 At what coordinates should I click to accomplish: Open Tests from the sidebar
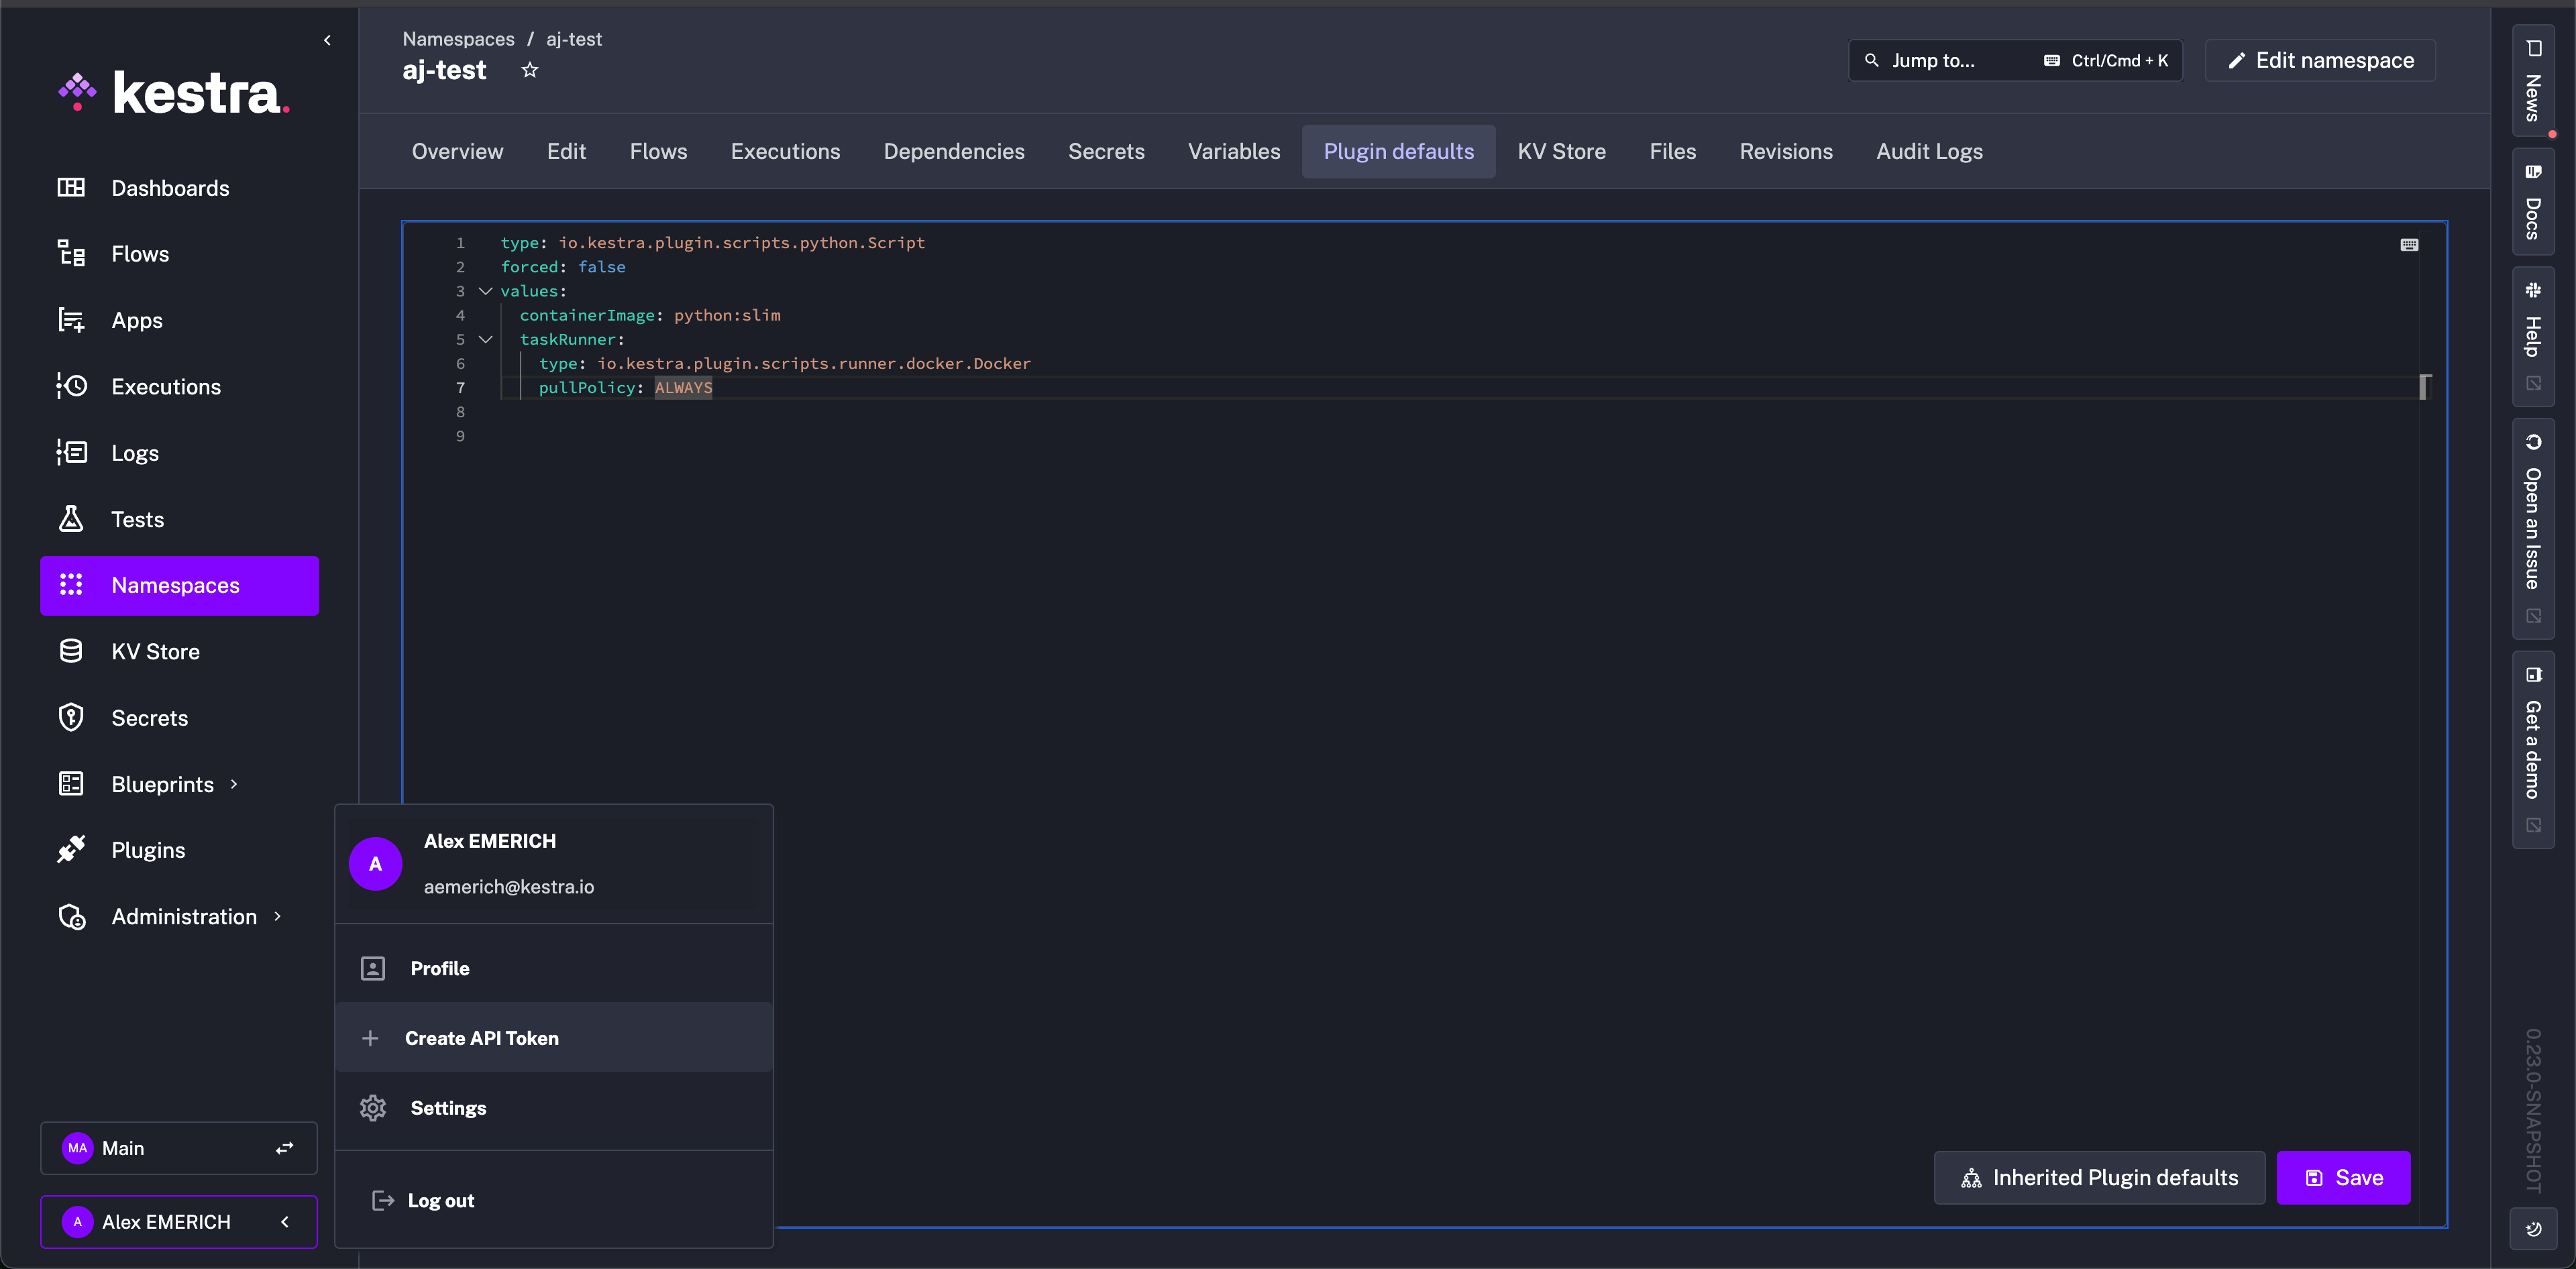pos(137,519)
